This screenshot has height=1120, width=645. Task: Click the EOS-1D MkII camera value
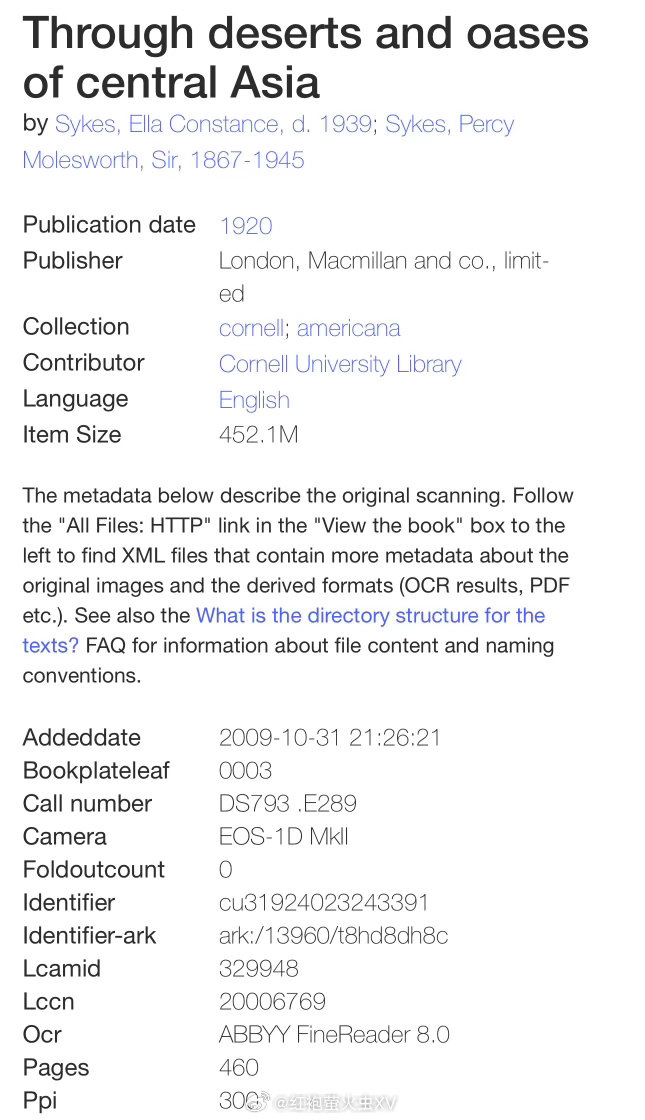284,836
